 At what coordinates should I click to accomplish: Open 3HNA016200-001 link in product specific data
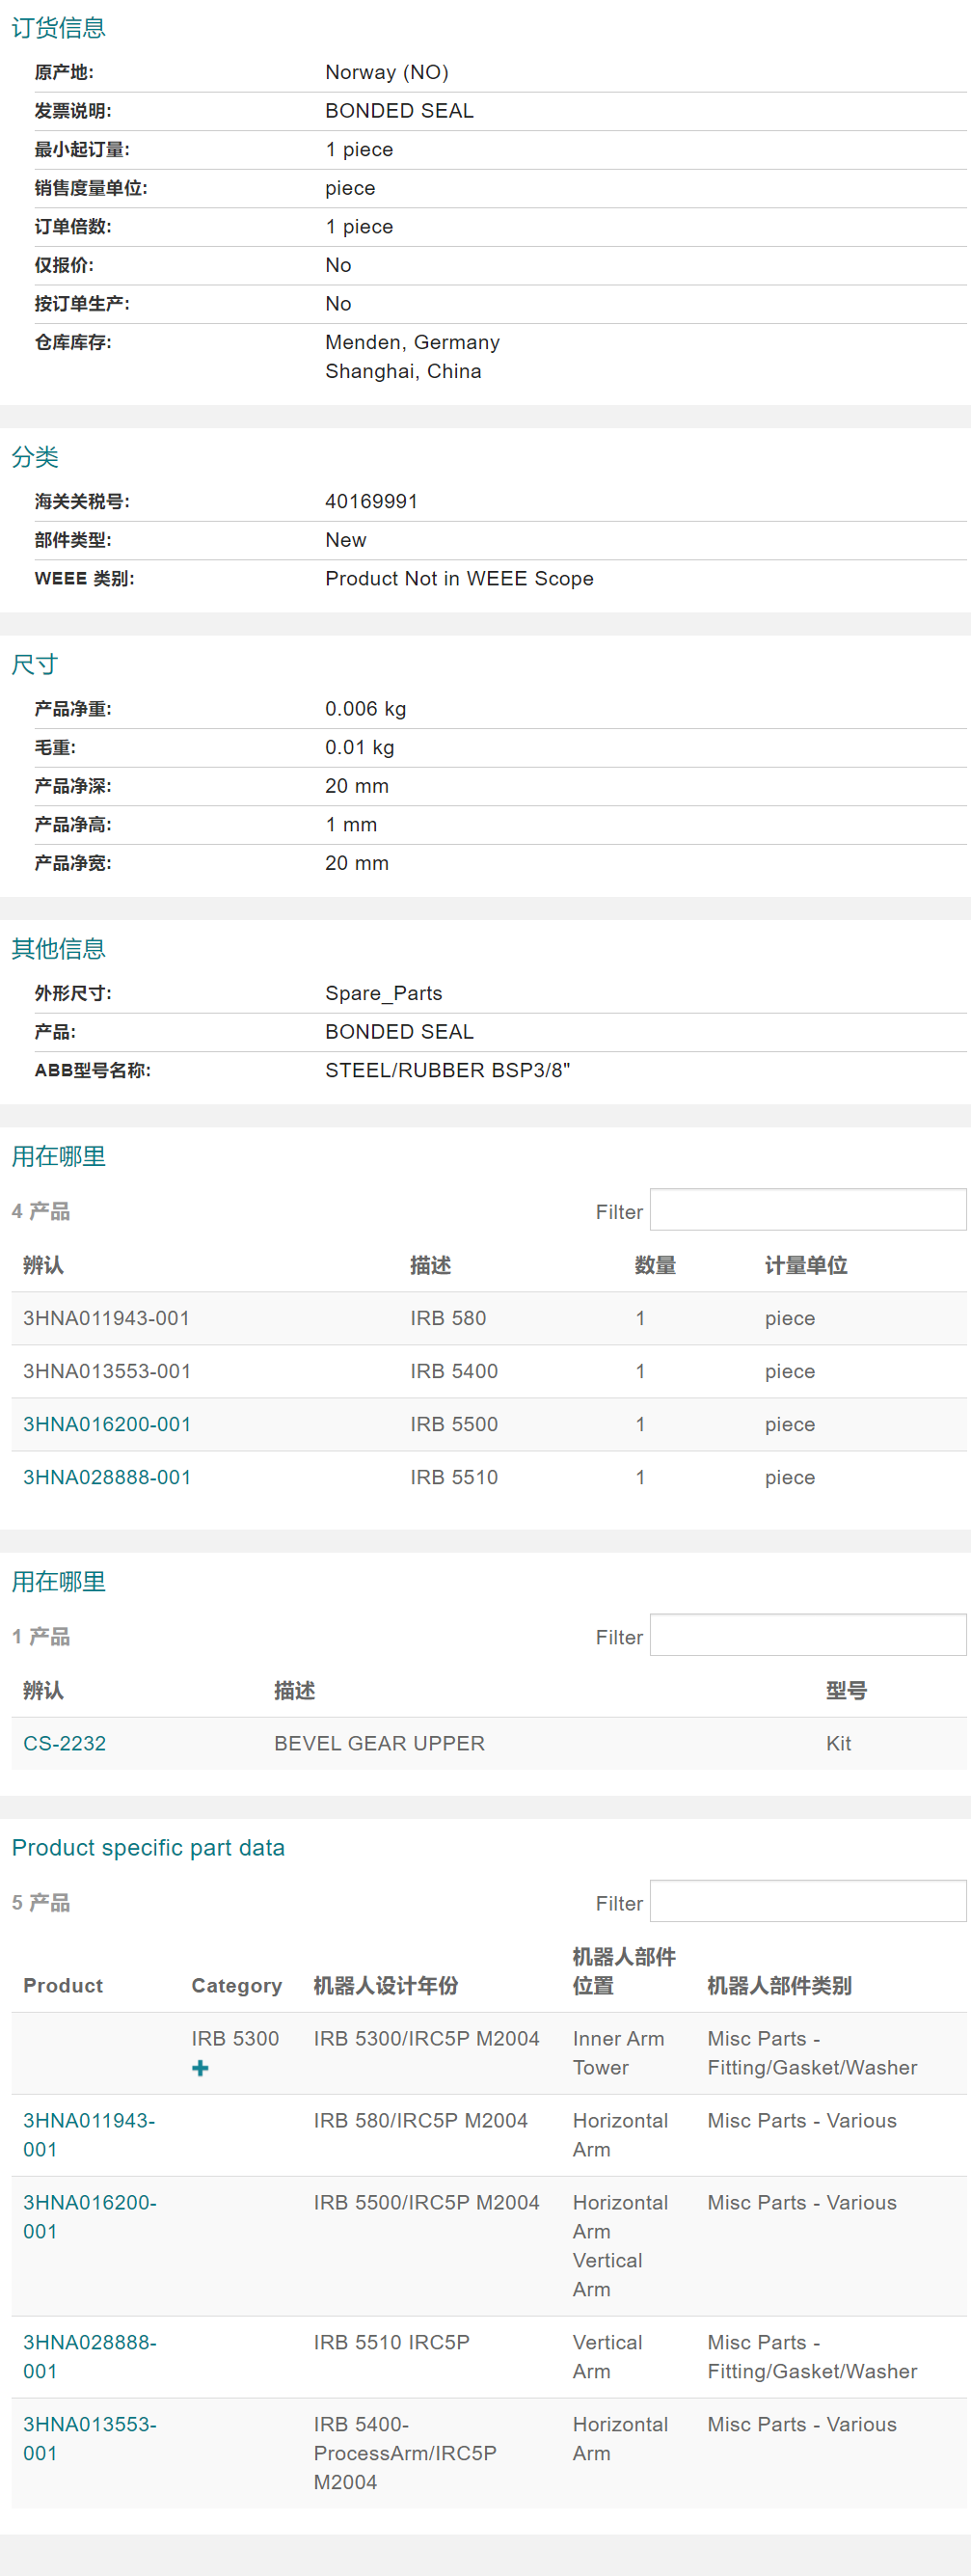pyautogui.click(x=90, y=2217)
